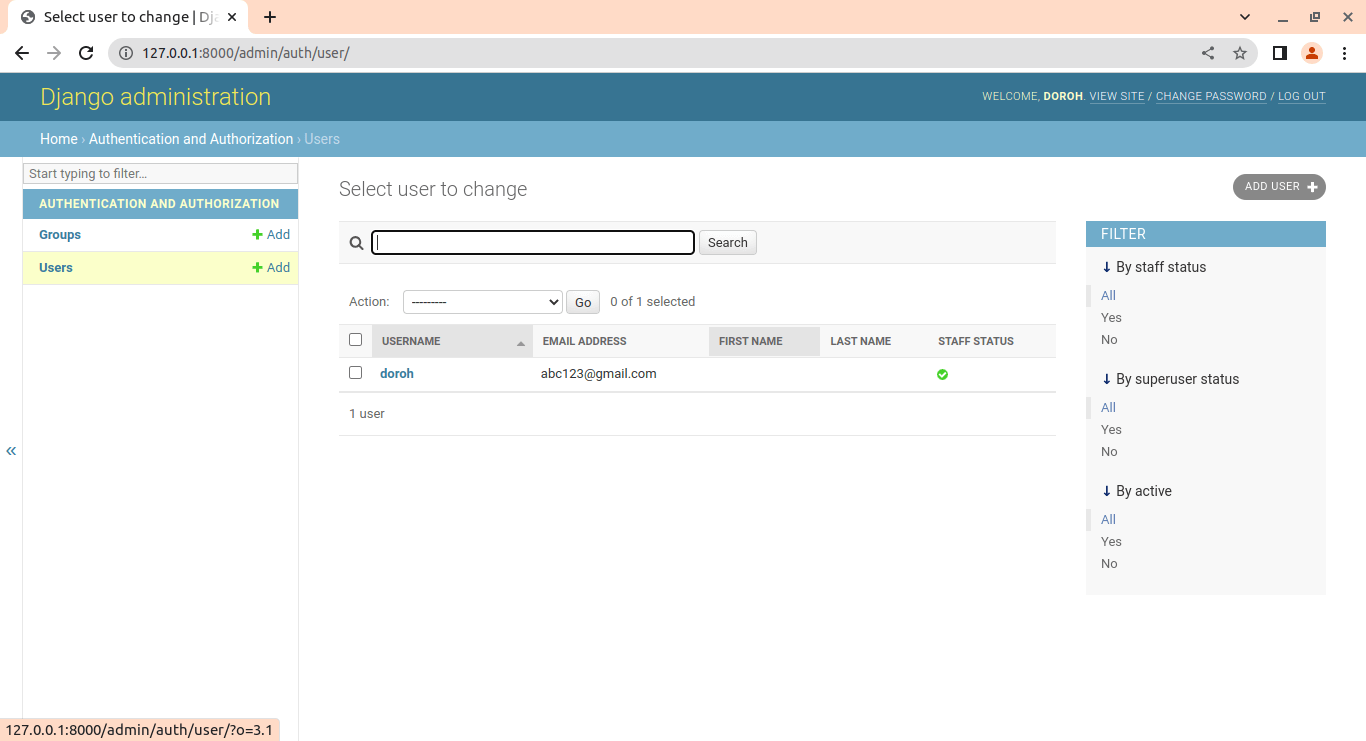Bookmark this page with star icon
This screenshot has width=1366, height=741.
tap(1240, 53)
